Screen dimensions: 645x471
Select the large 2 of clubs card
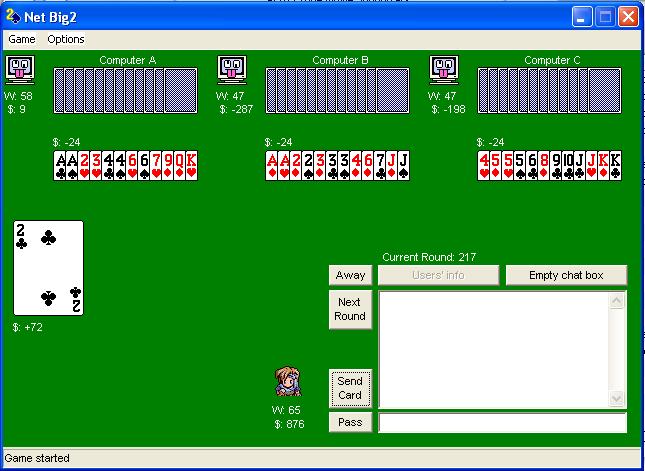point(49,268)
